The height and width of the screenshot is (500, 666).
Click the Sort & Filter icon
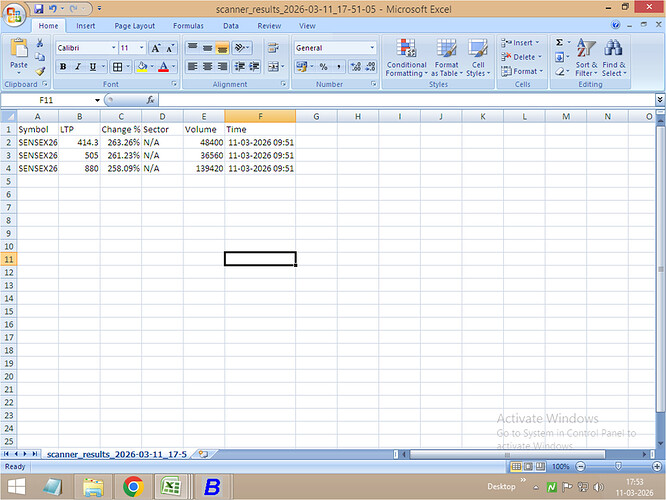coord(586,56)
